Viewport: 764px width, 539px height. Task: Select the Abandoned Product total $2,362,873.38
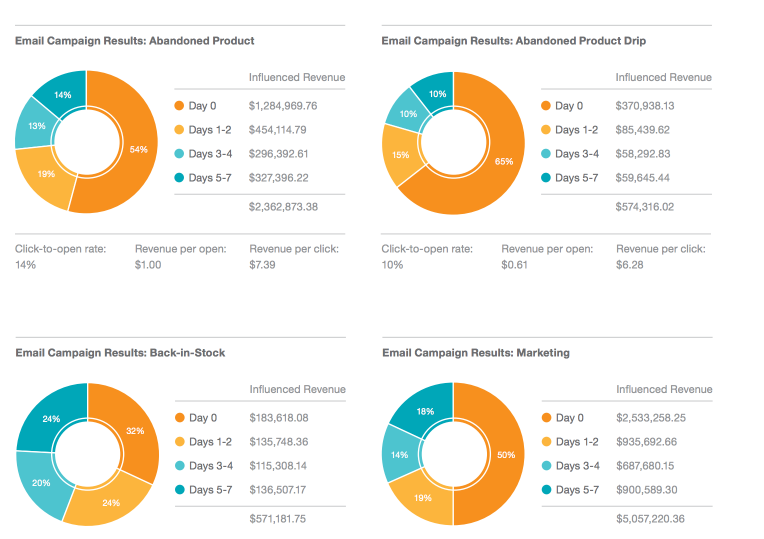coord(283,207)
